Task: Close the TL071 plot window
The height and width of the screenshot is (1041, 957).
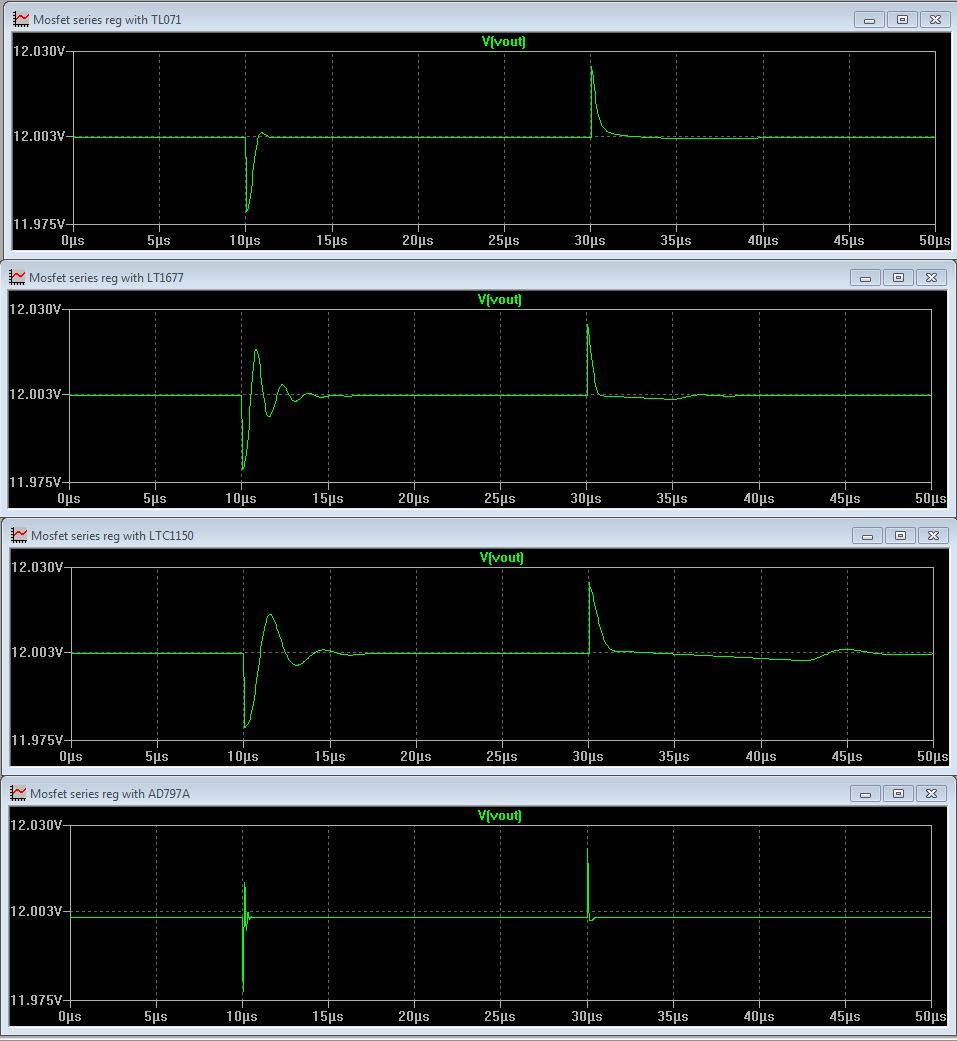Action: point(935,20)
